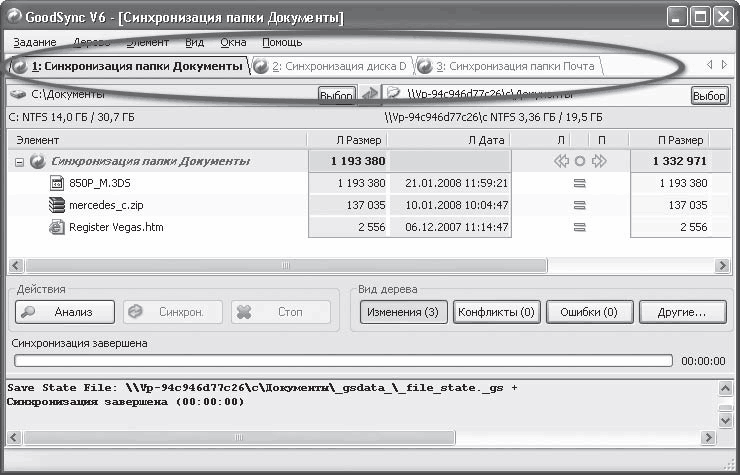The width and height of the screenshot is (740, 475).
Task: Click the Синхрон. button
Action: 173,312
